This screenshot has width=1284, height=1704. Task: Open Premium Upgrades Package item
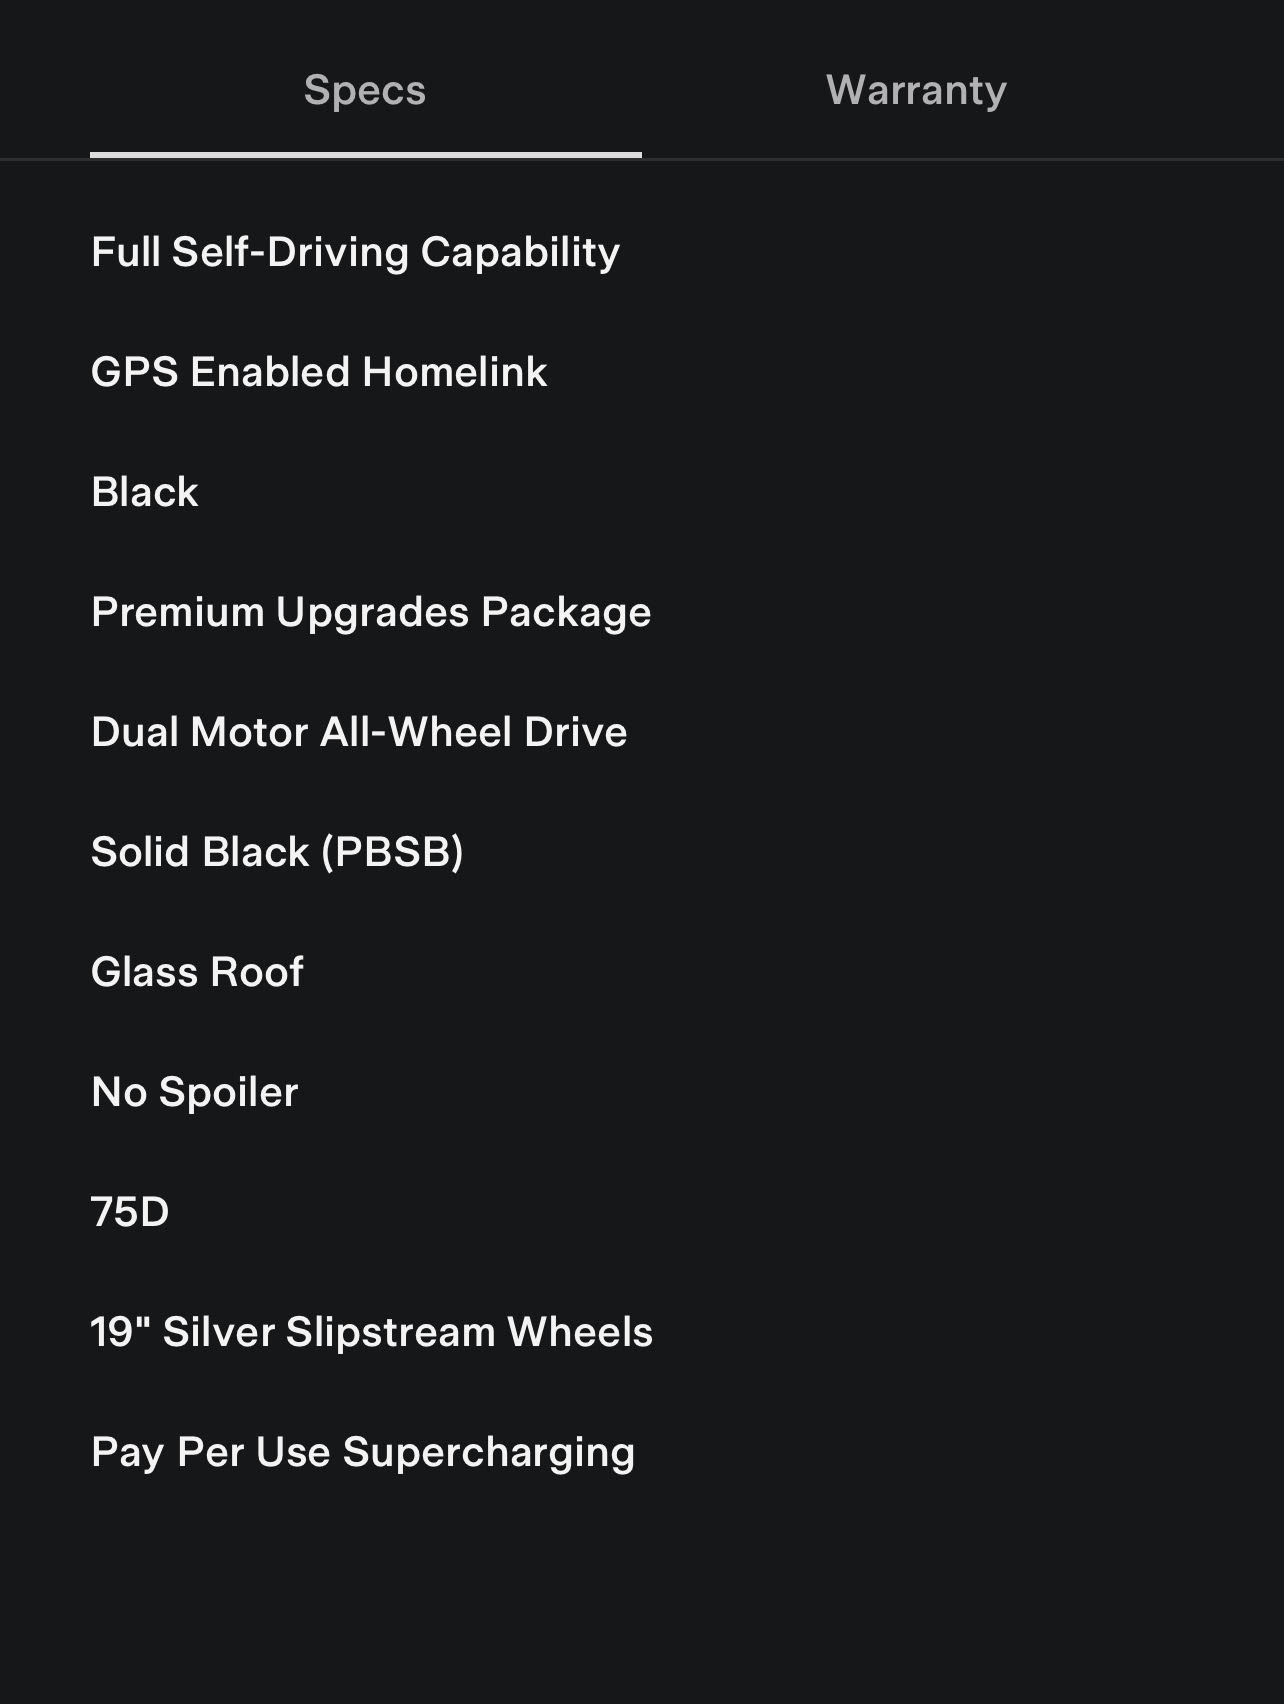(x=371, y=612)
